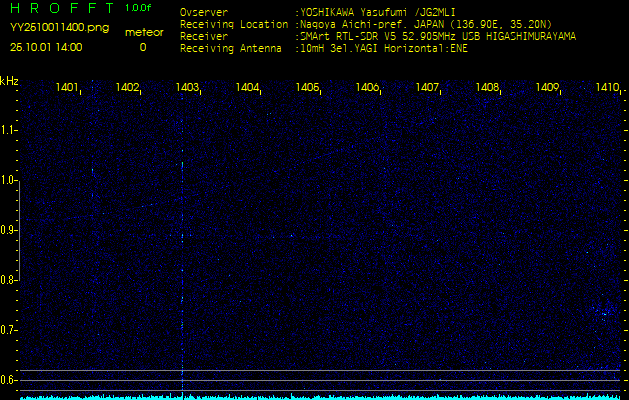Click the 0.8 frequency axis label
This screenshot has width=629, height=400.
coord(8,280)
